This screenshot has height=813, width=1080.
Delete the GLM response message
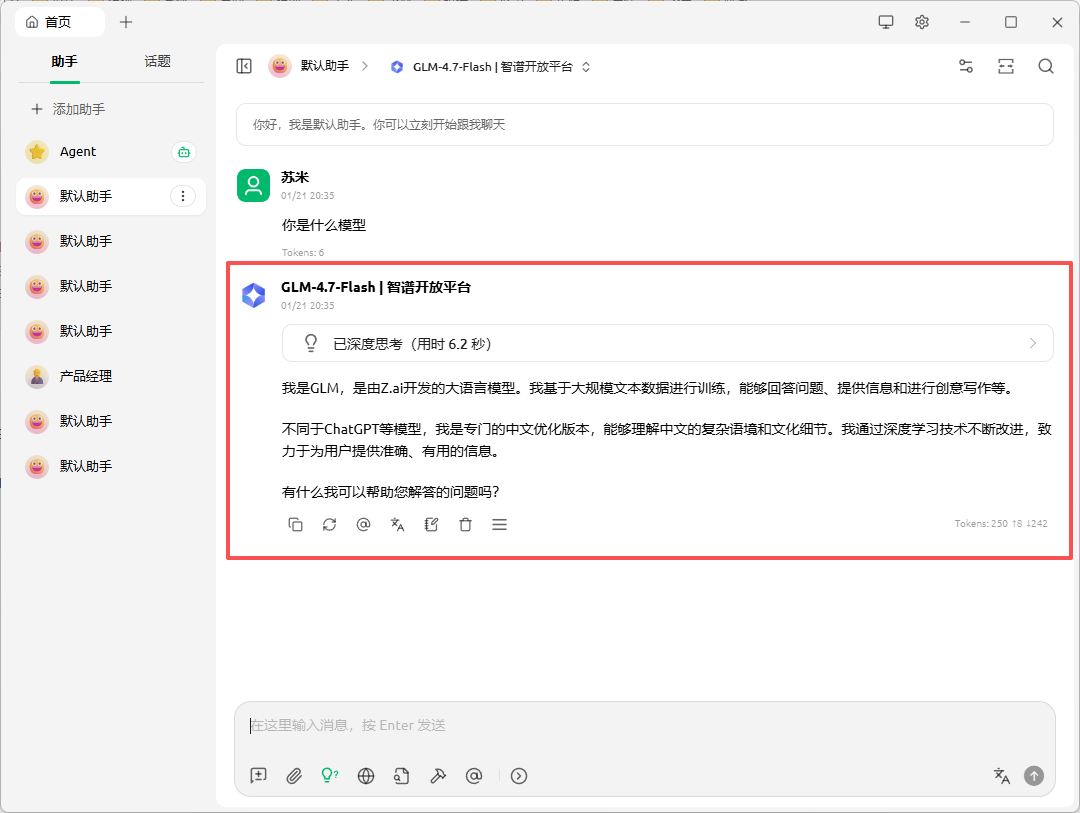(x=465, y=524)
